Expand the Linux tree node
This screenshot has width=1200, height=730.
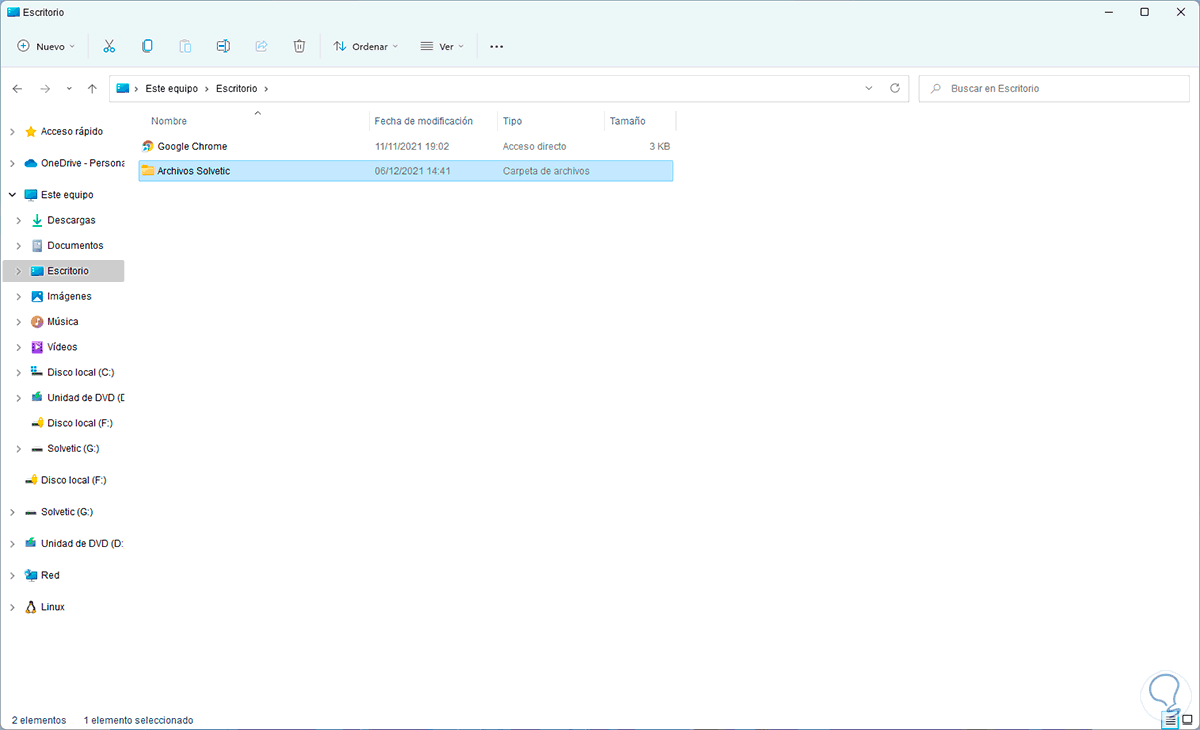pos(12,607)
